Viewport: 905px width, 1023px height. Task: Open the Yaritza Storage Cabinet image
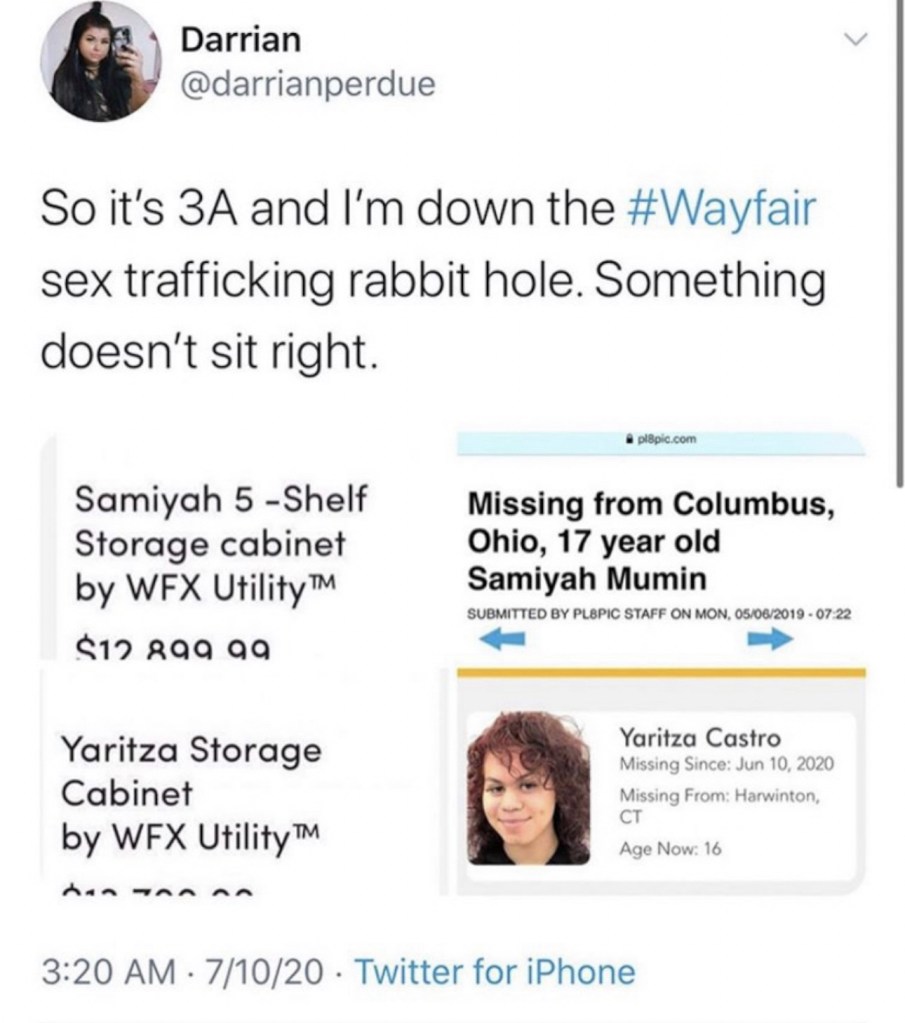click(x=244, y=783)
